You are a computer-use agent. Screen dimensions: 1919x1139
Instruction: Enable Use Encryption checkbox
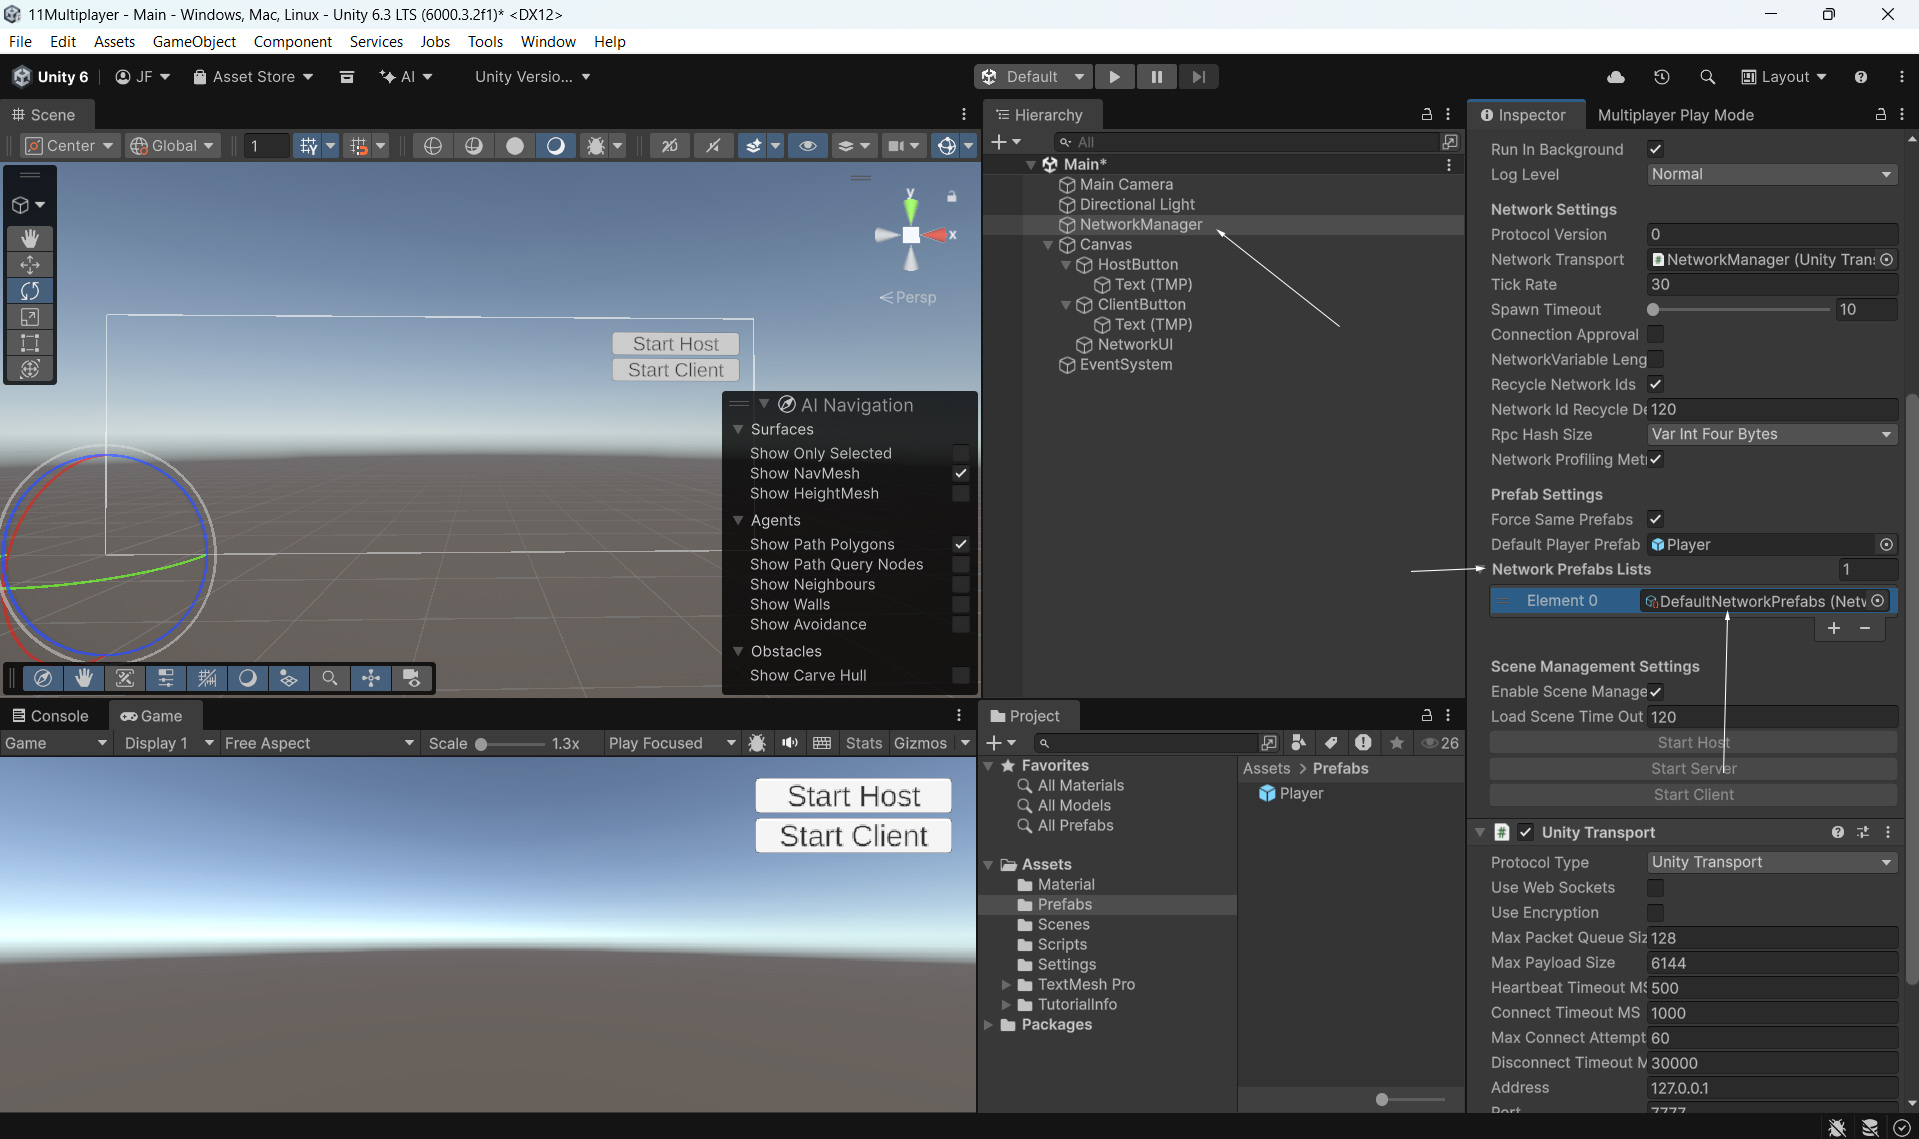[1655, 912]
